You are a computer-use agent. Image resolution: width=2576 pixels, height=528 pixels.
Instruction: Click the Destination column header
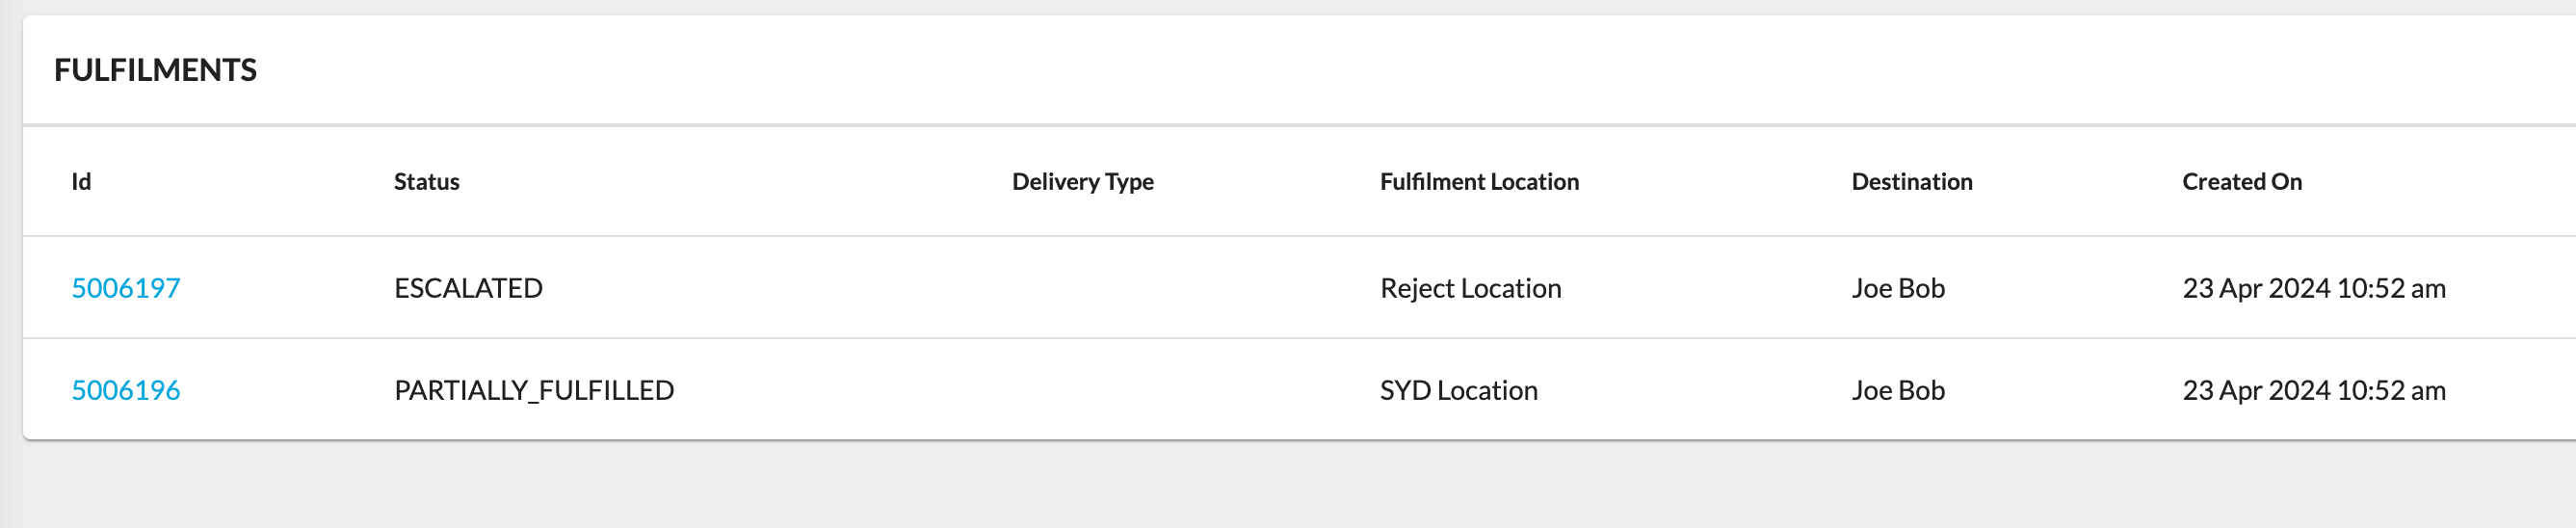pos(1911,182)
